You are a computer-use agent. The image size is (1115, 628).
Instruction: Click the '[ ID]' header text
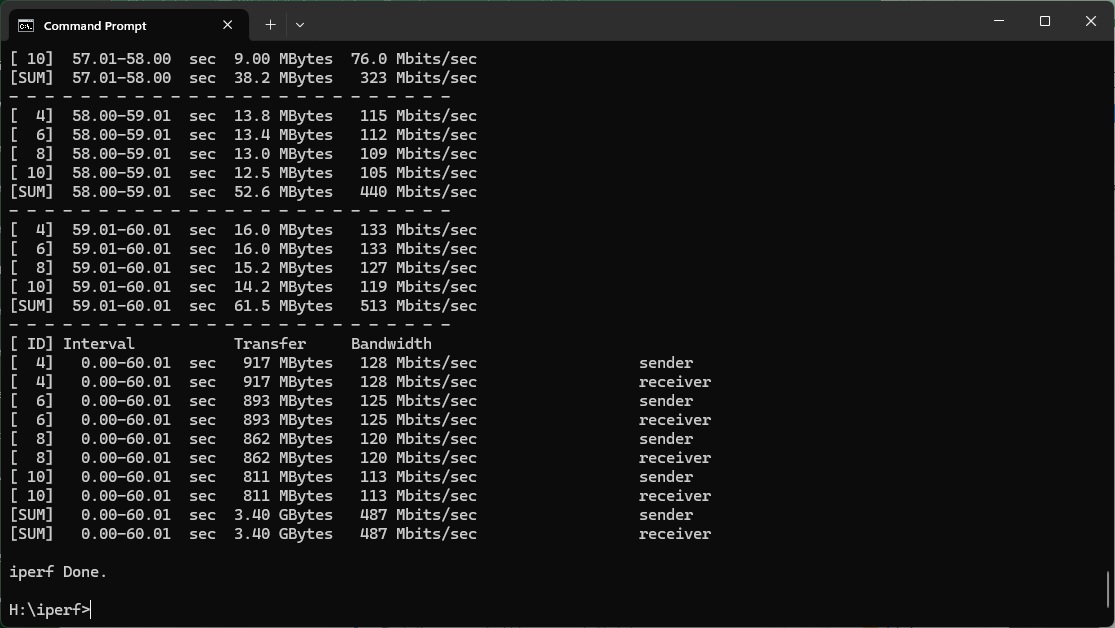point(31,344)
